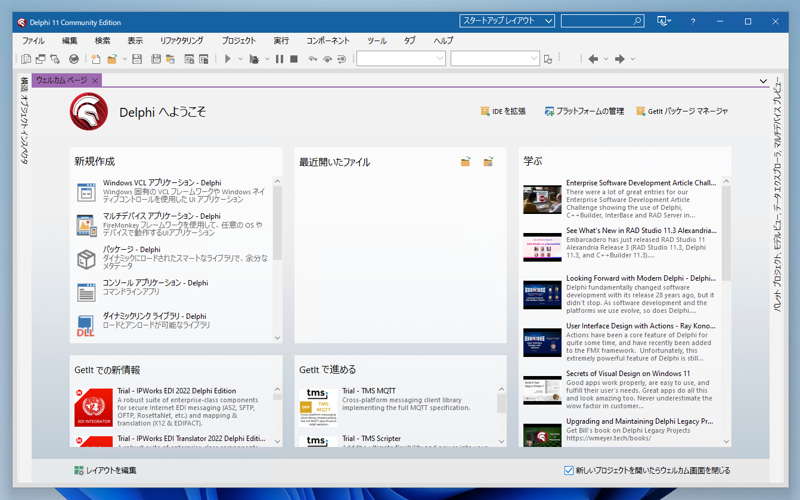Viewport: 800px width, 500px height.
Task: Open the リファクタリング menu
Action: click(x=182, y=40)
